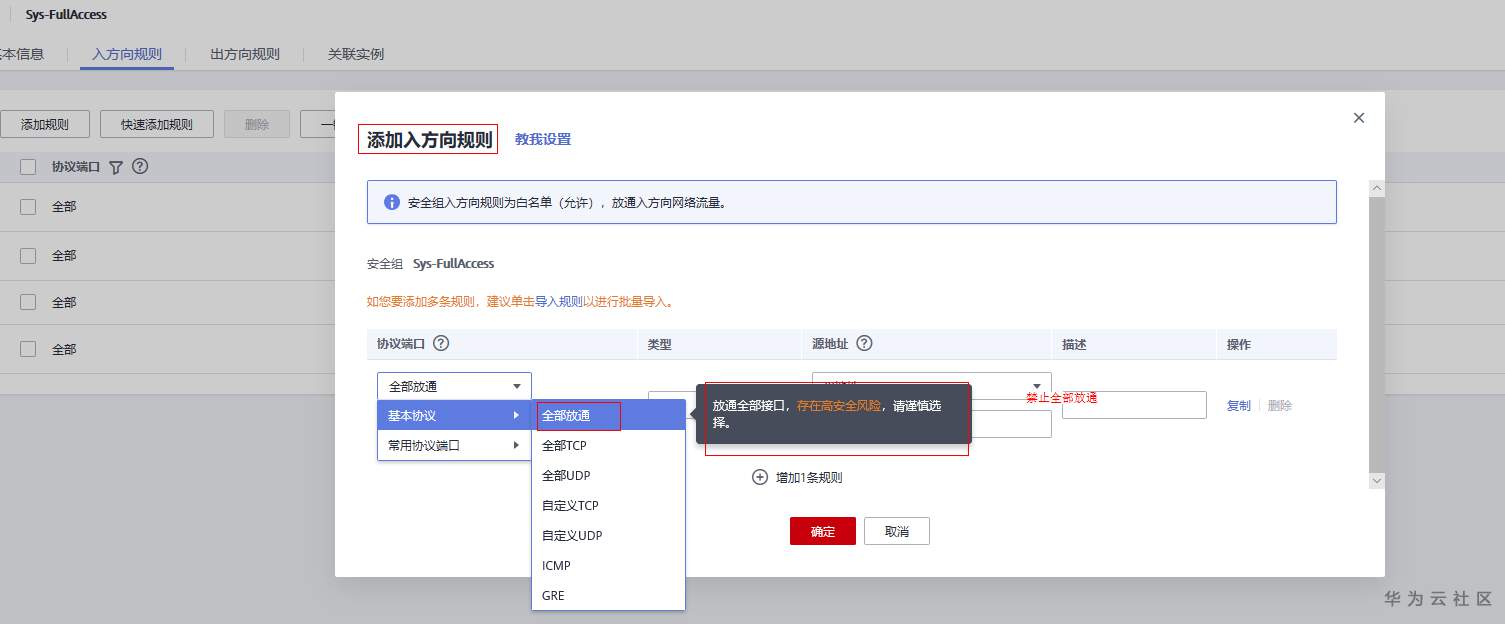Click Sys-FullAccess security group name in dialog
1505x624 pixels.
[x=454, y=264]
